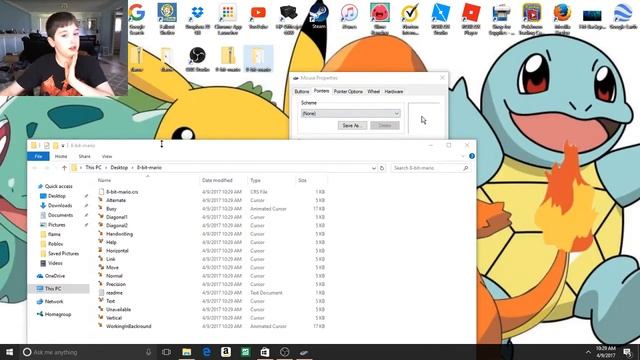Expand the Explorer ribbon chevron
Image resolution: width=640 pixels, height=360 pixels.
click(463, 156)
